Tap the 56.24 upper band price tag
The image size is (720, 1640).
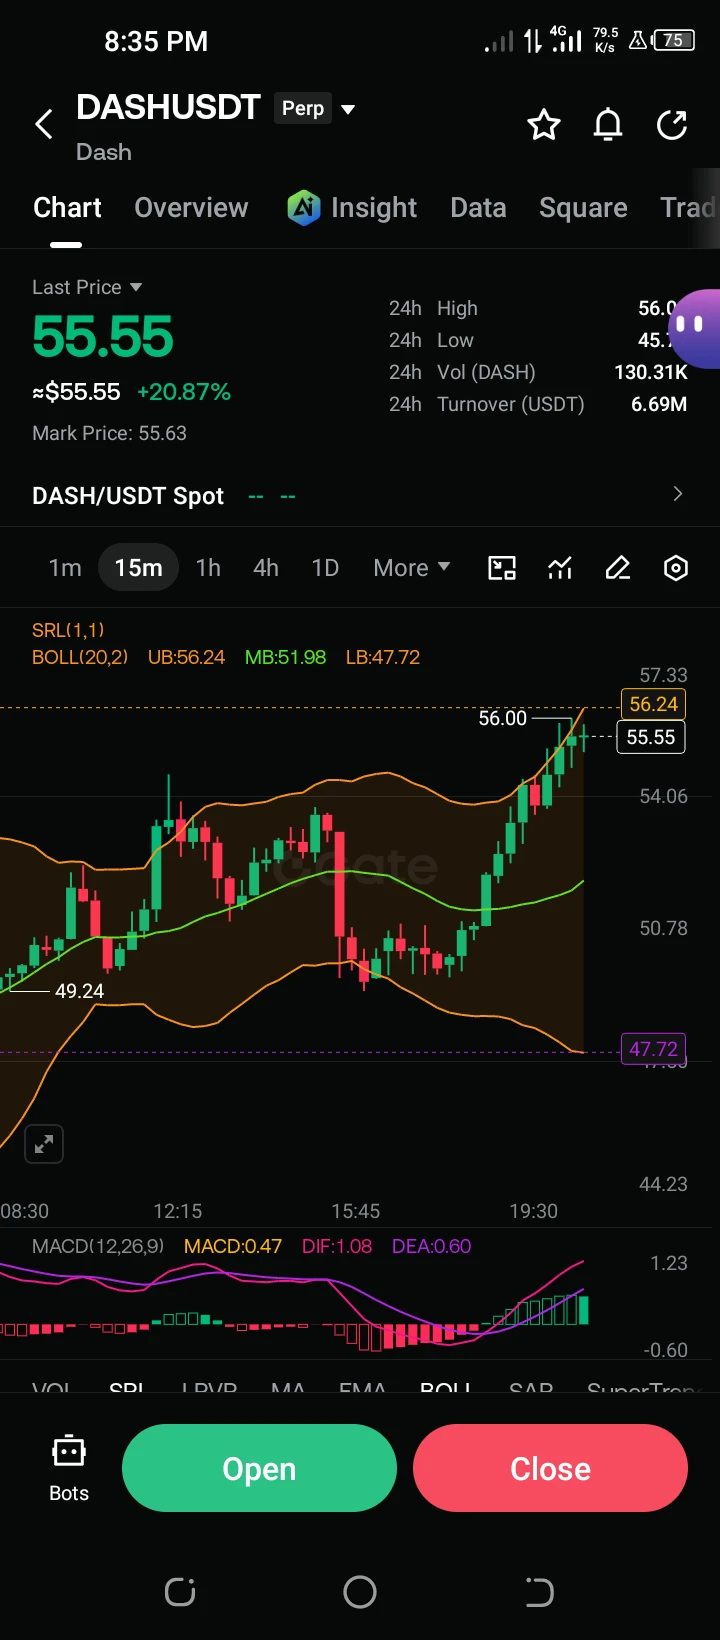click(653, 704)
